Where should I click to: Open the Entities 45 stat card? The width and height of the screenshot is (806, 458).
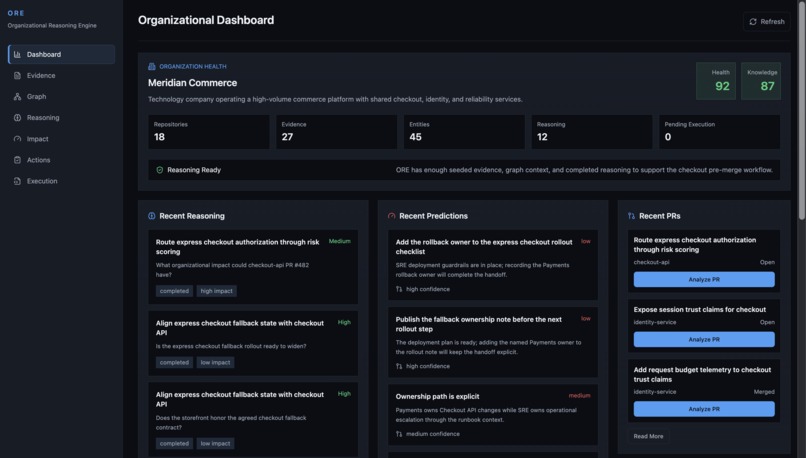click(464, 132)
